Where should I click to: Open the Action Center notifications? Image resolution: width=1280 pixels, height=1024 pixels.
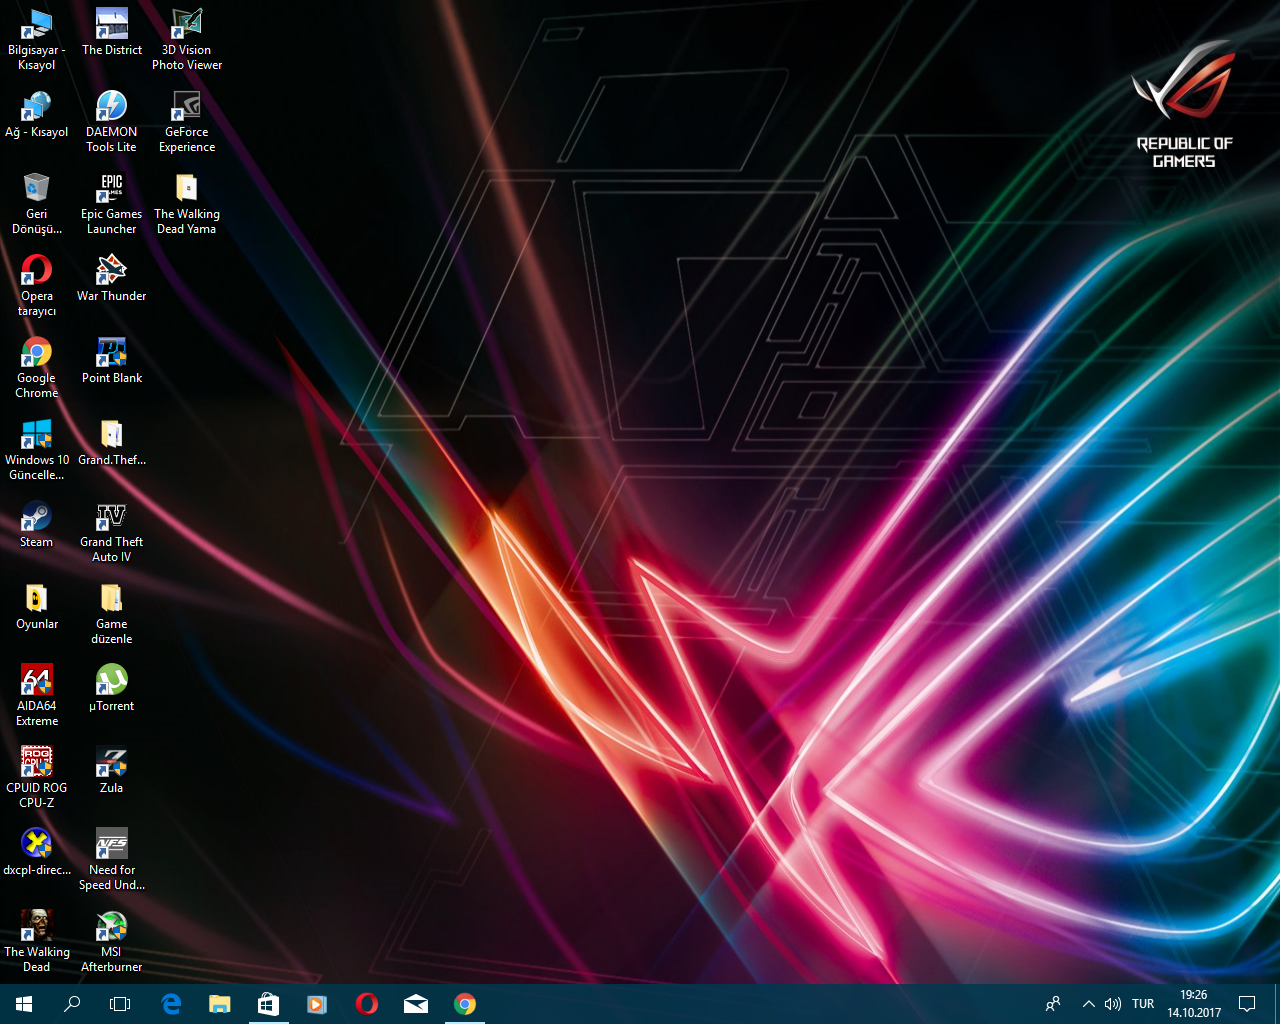tap(1247, 1004)
